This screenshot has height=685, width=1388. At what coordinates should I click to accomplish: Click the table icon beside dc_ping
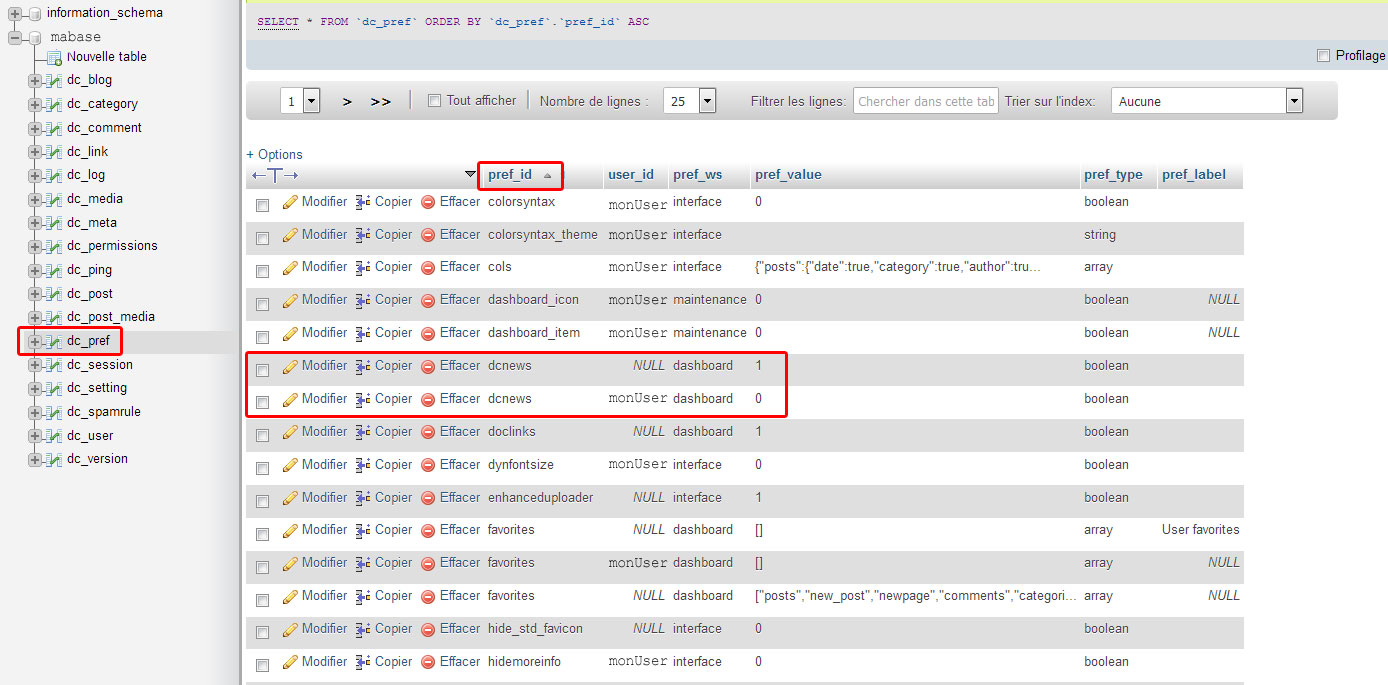[x=54, y=270]
